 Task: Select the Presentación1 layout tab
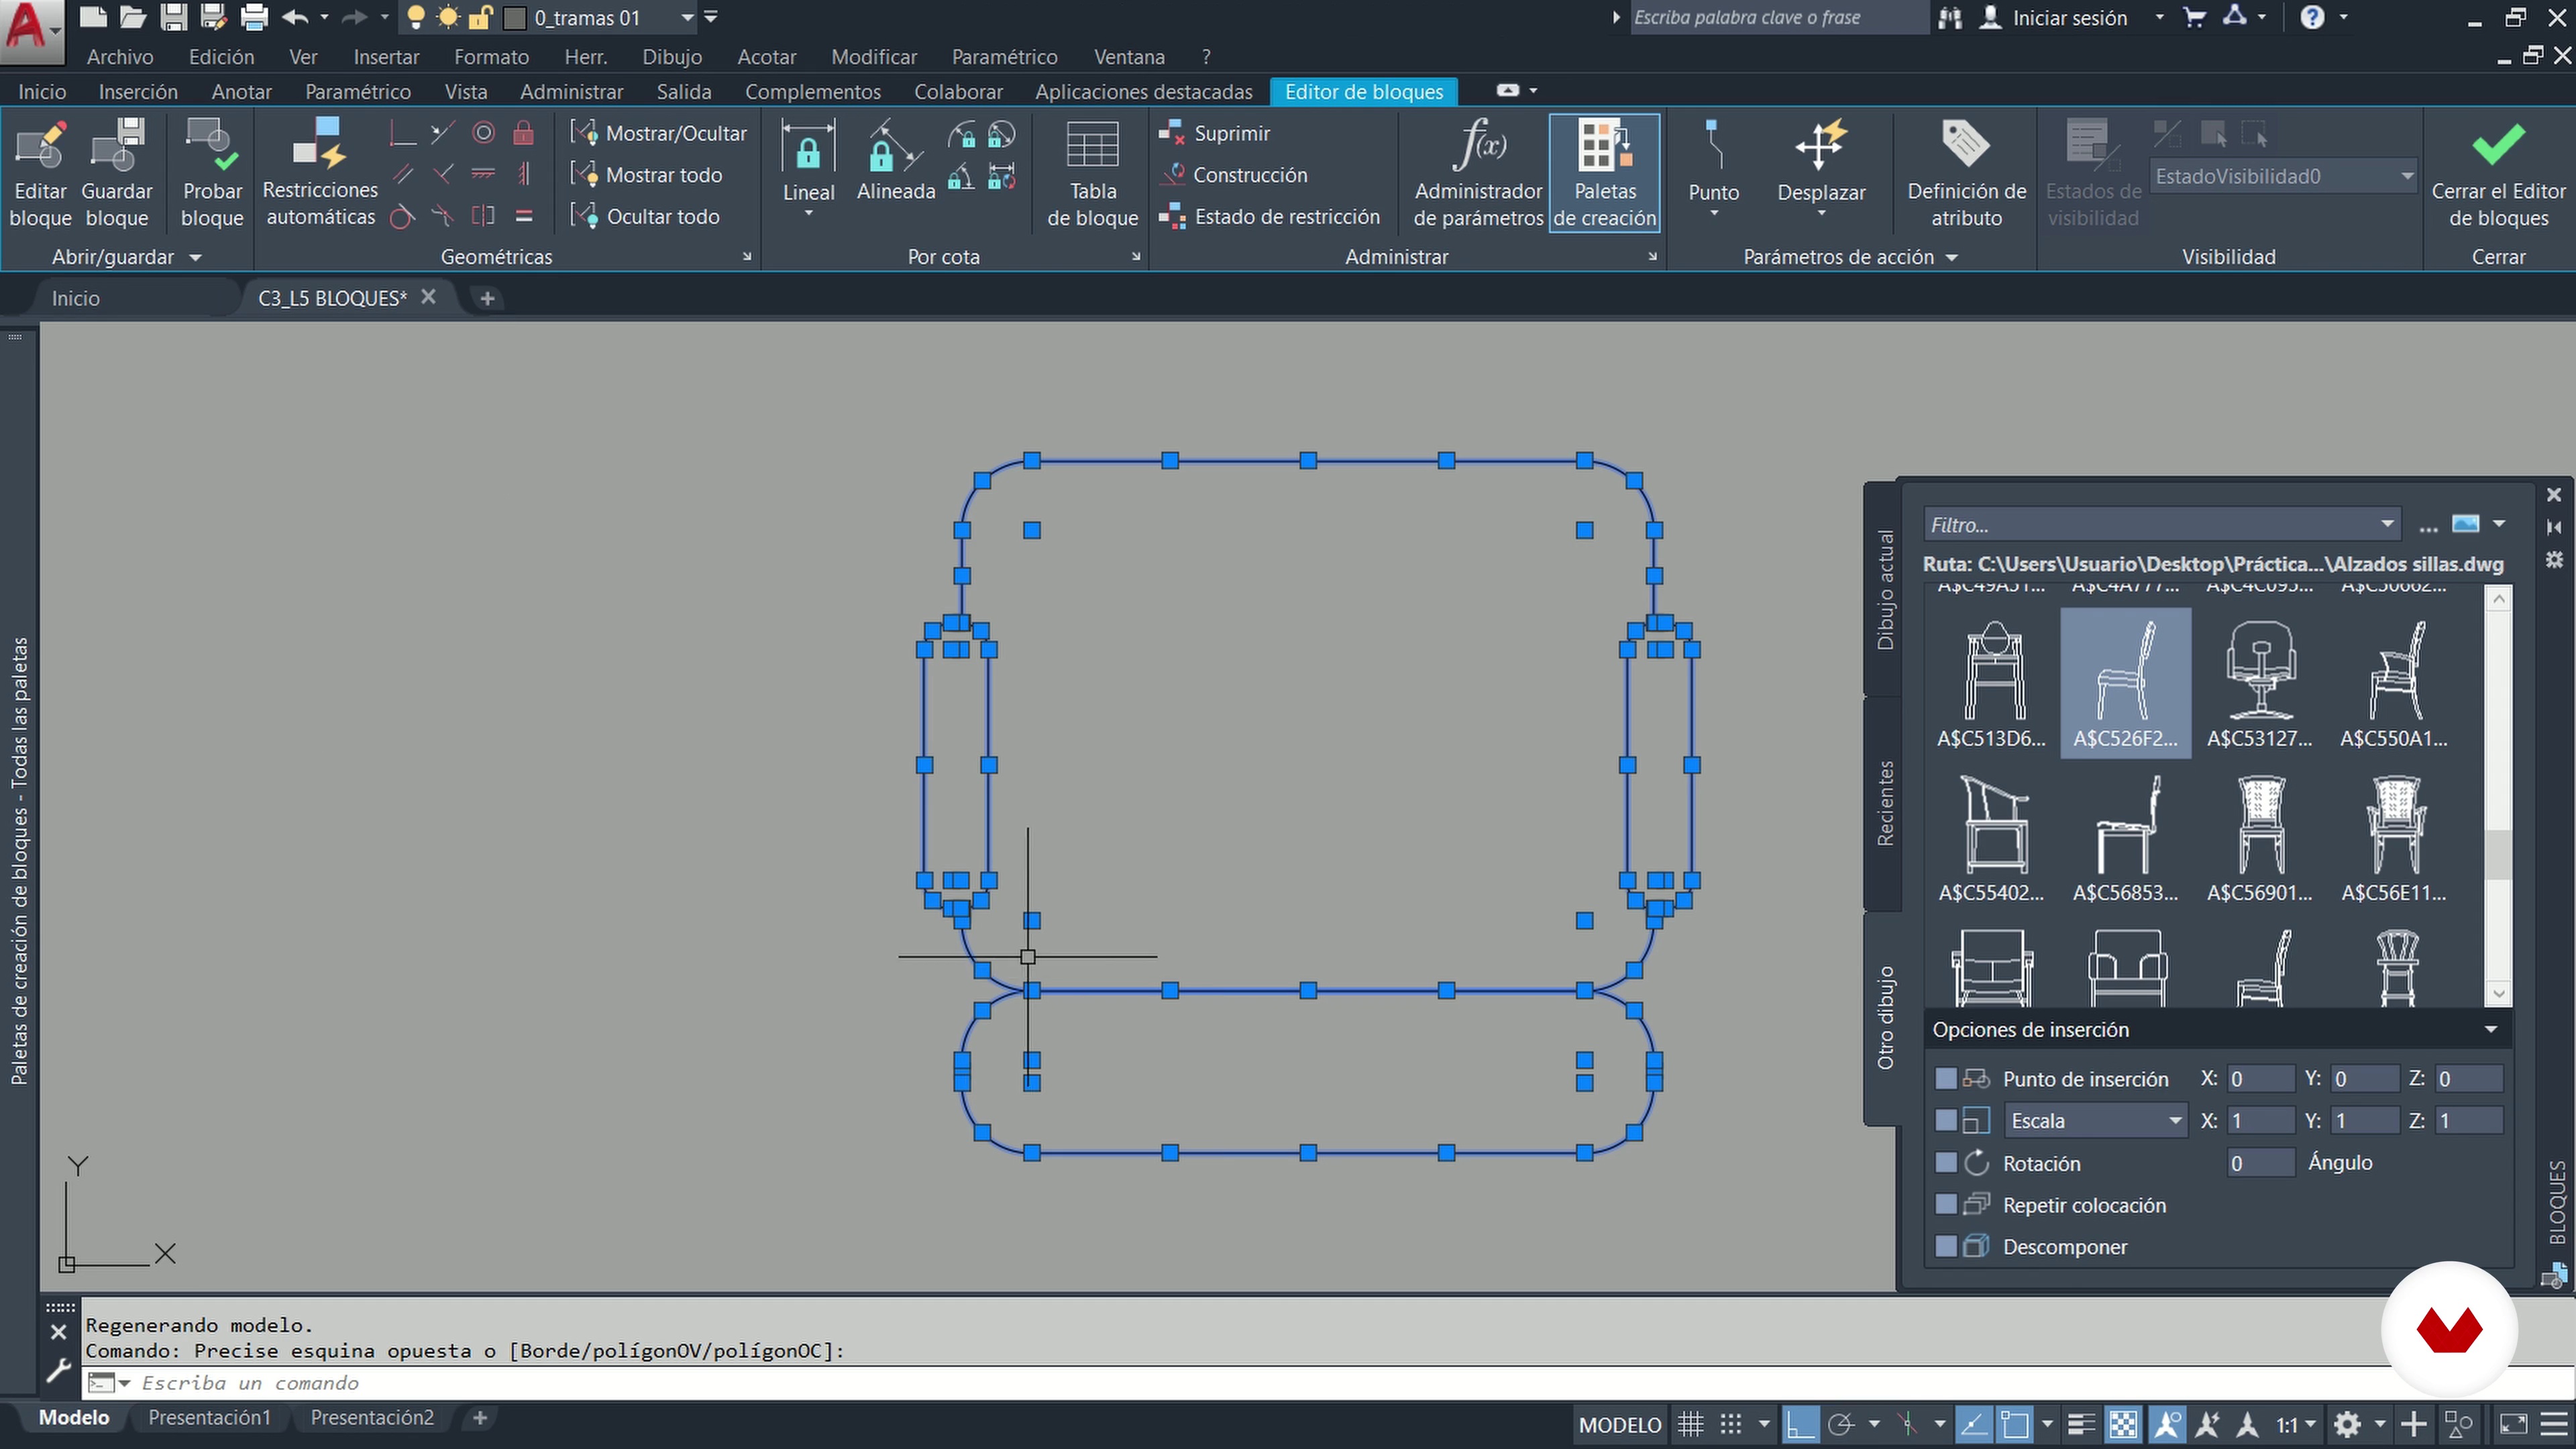pos(209,1417)
